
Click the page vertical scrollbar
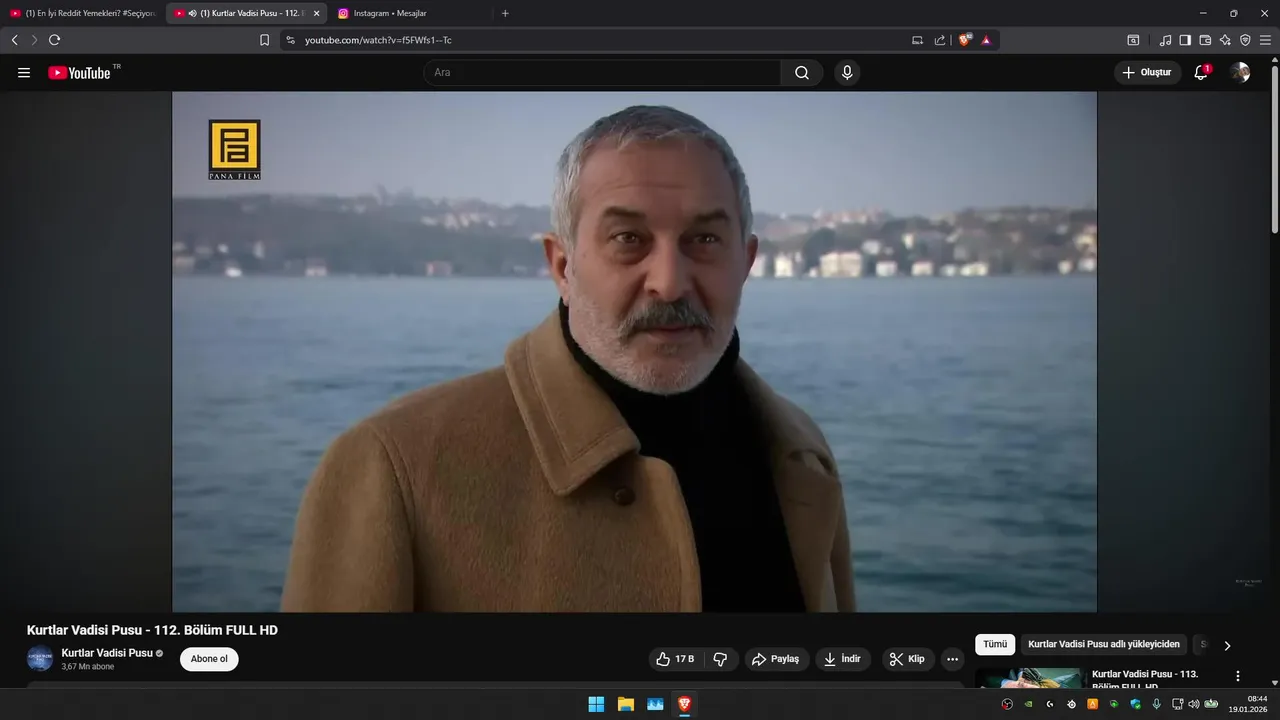click(1274, 150)
